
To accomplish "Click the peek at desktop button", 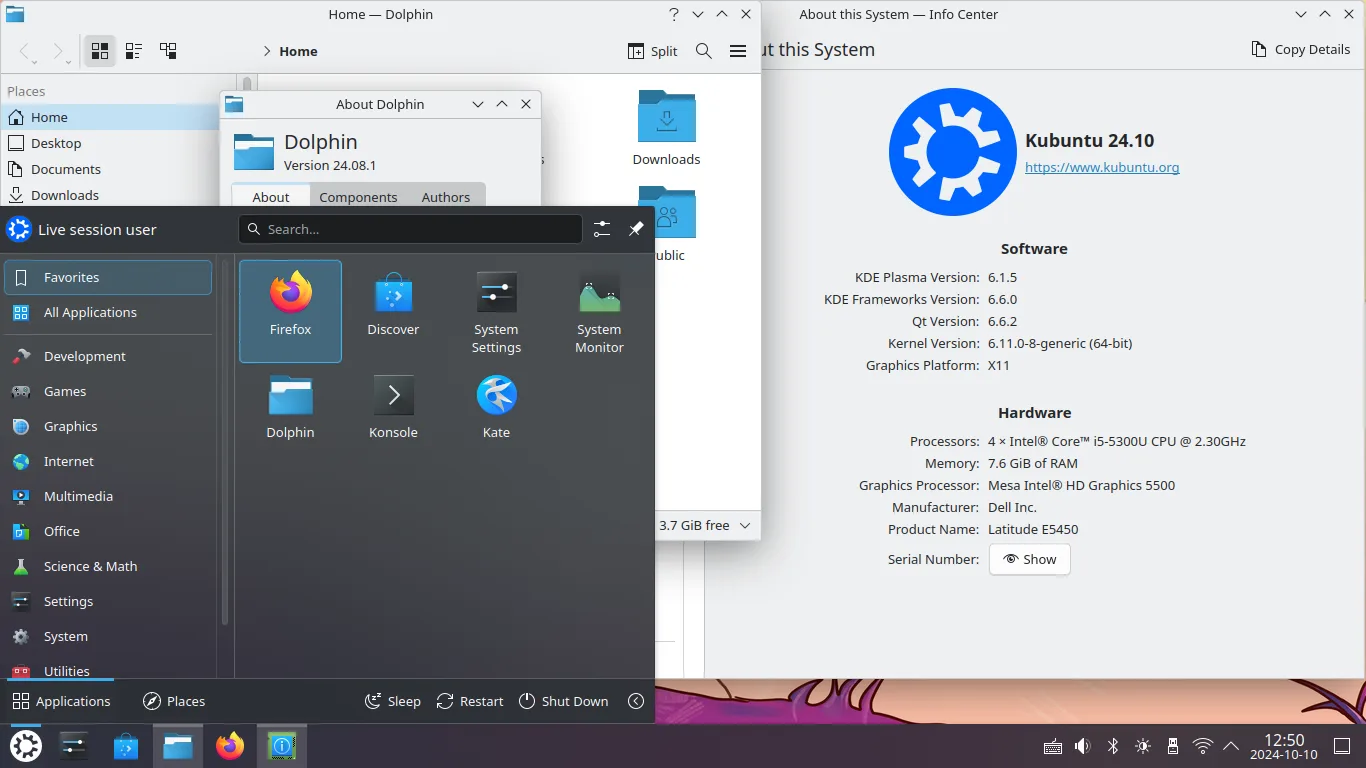I will 1342,746.
